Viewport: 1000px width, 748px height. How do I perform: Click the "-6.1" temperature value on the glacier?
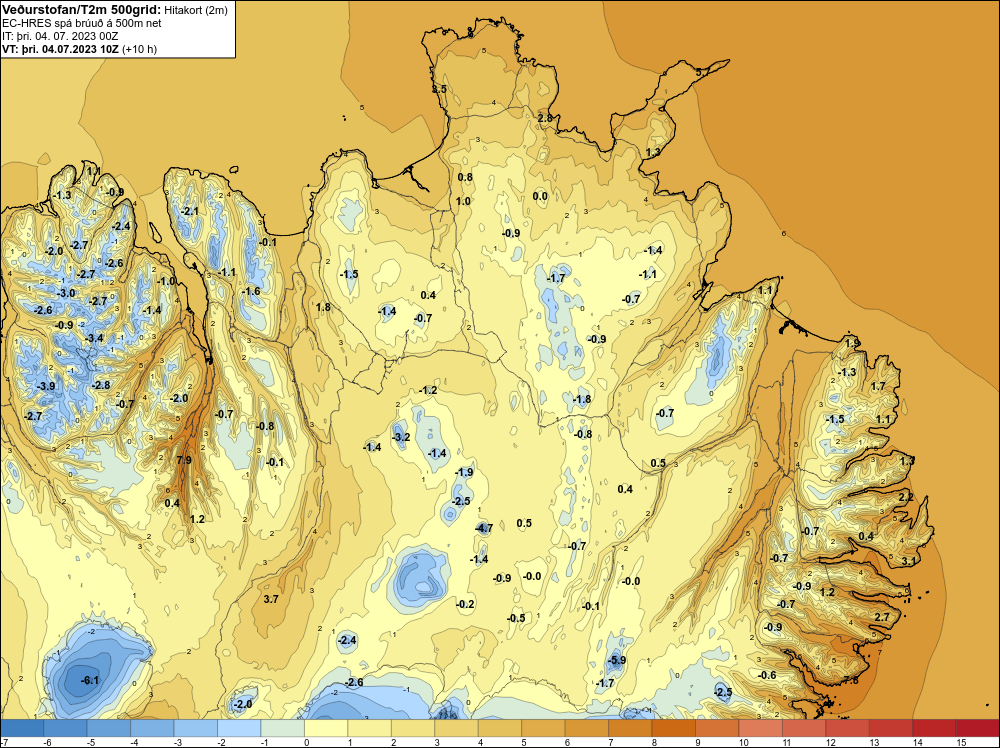(90, 680)
